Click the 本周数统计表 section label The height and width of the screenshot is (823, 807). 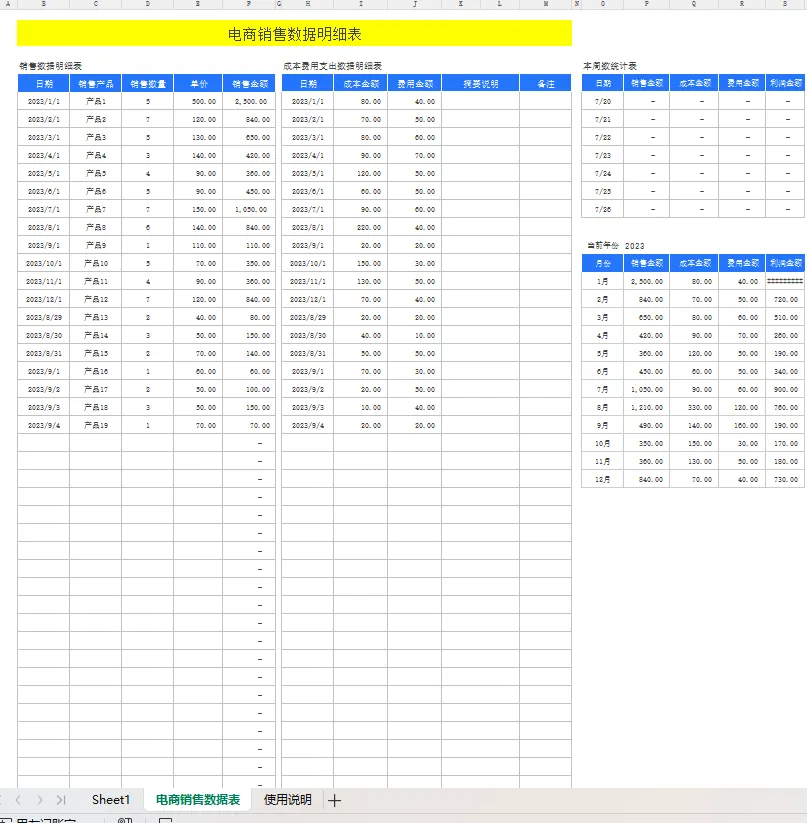click(x=610, y=66)
